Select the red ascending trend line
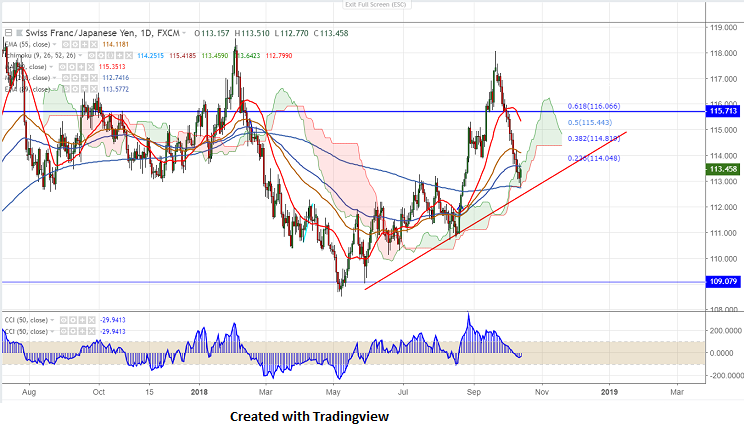 [496, 211]
